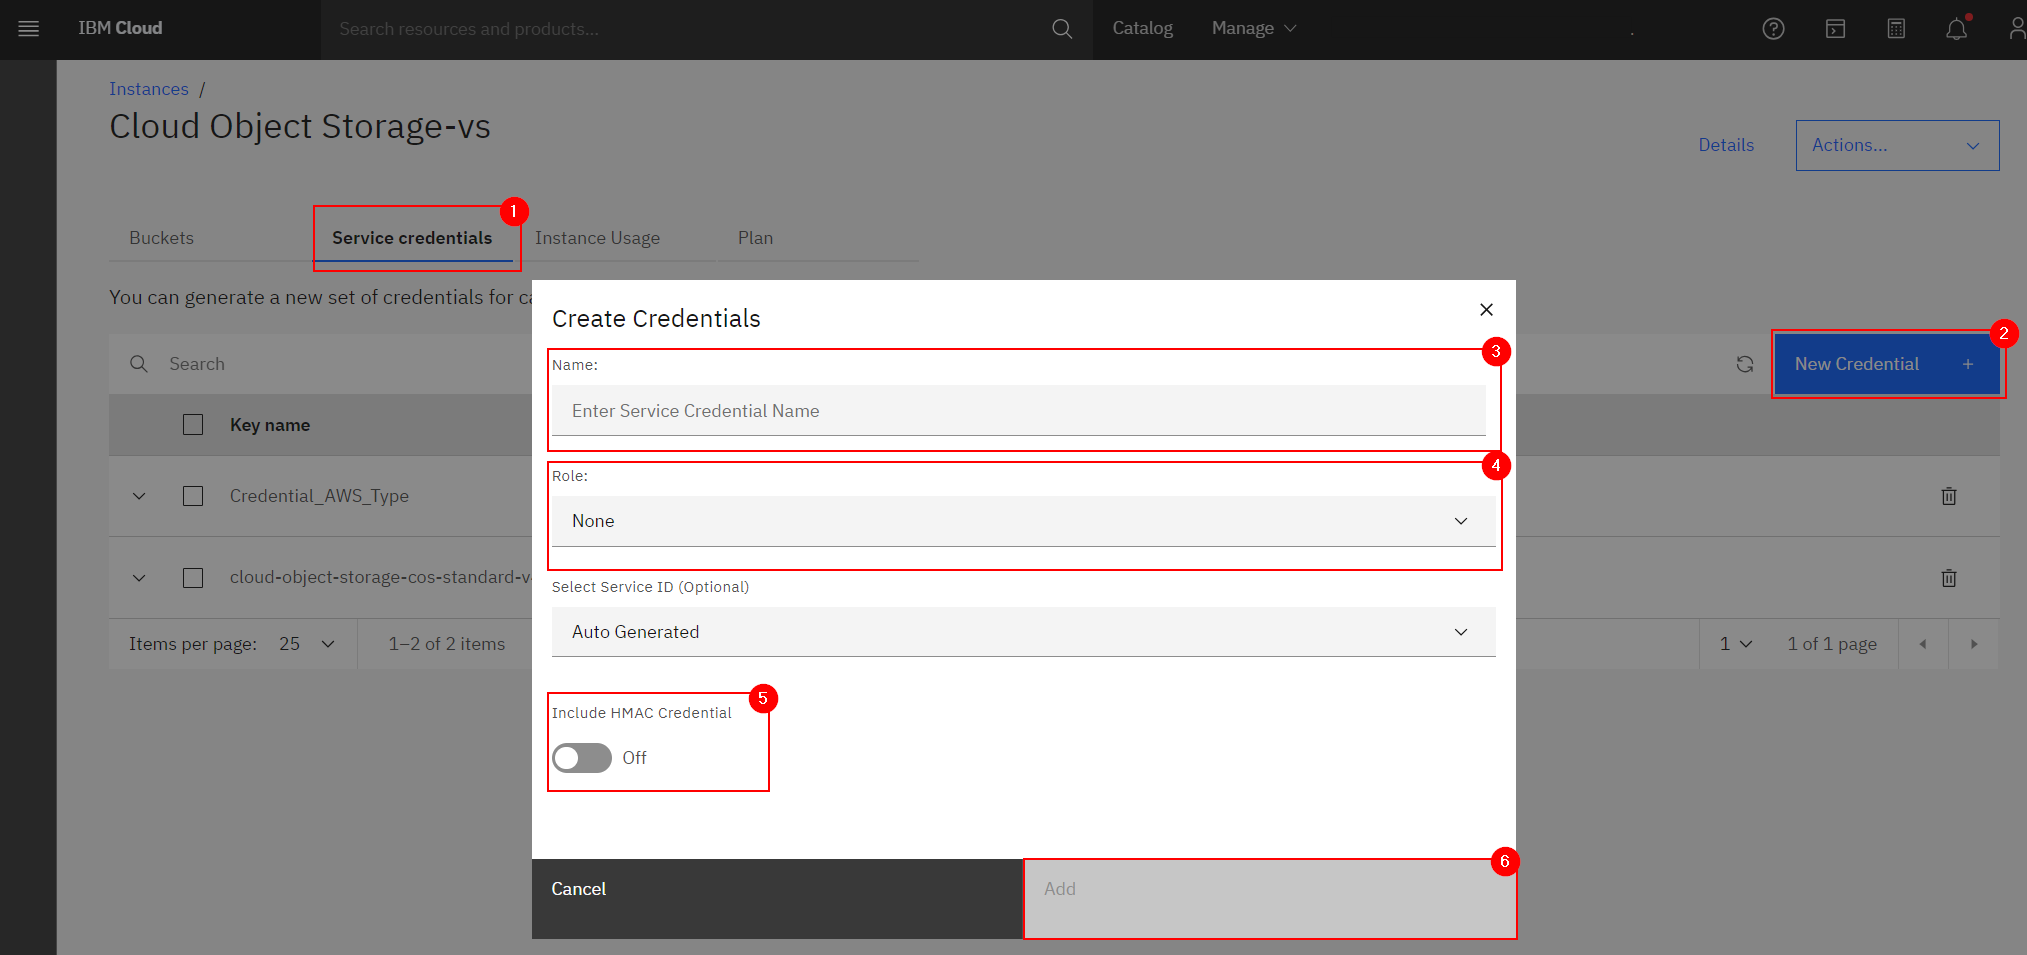2027x955 pixels.
Task: Expand the cloud-object-storage-cos-standard row
Action: pyautogui.click(x=139, y=578)
